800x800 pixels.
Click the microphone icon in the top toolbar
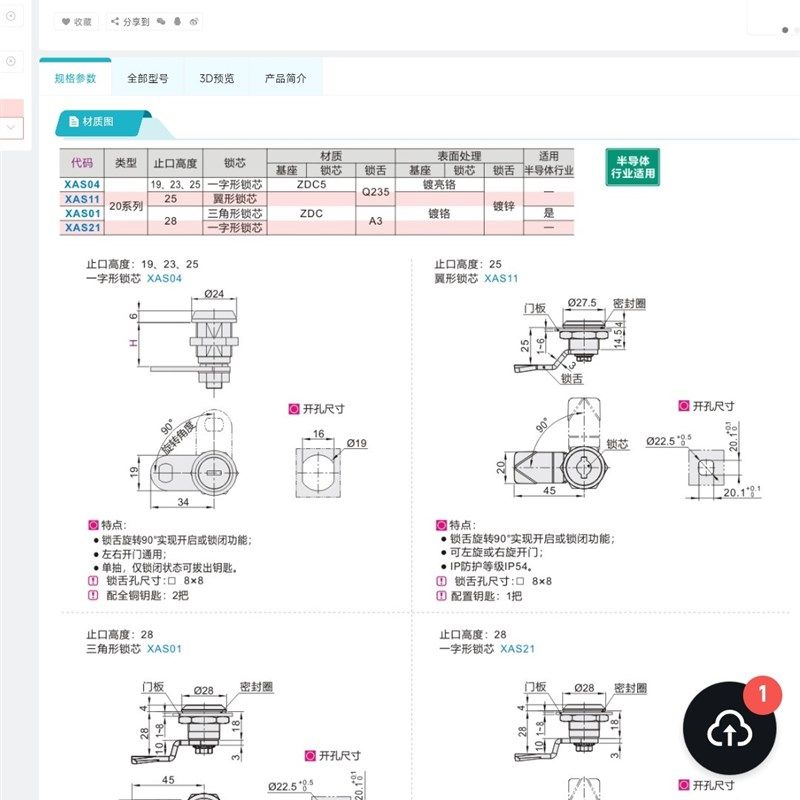(x=177, y=22)
